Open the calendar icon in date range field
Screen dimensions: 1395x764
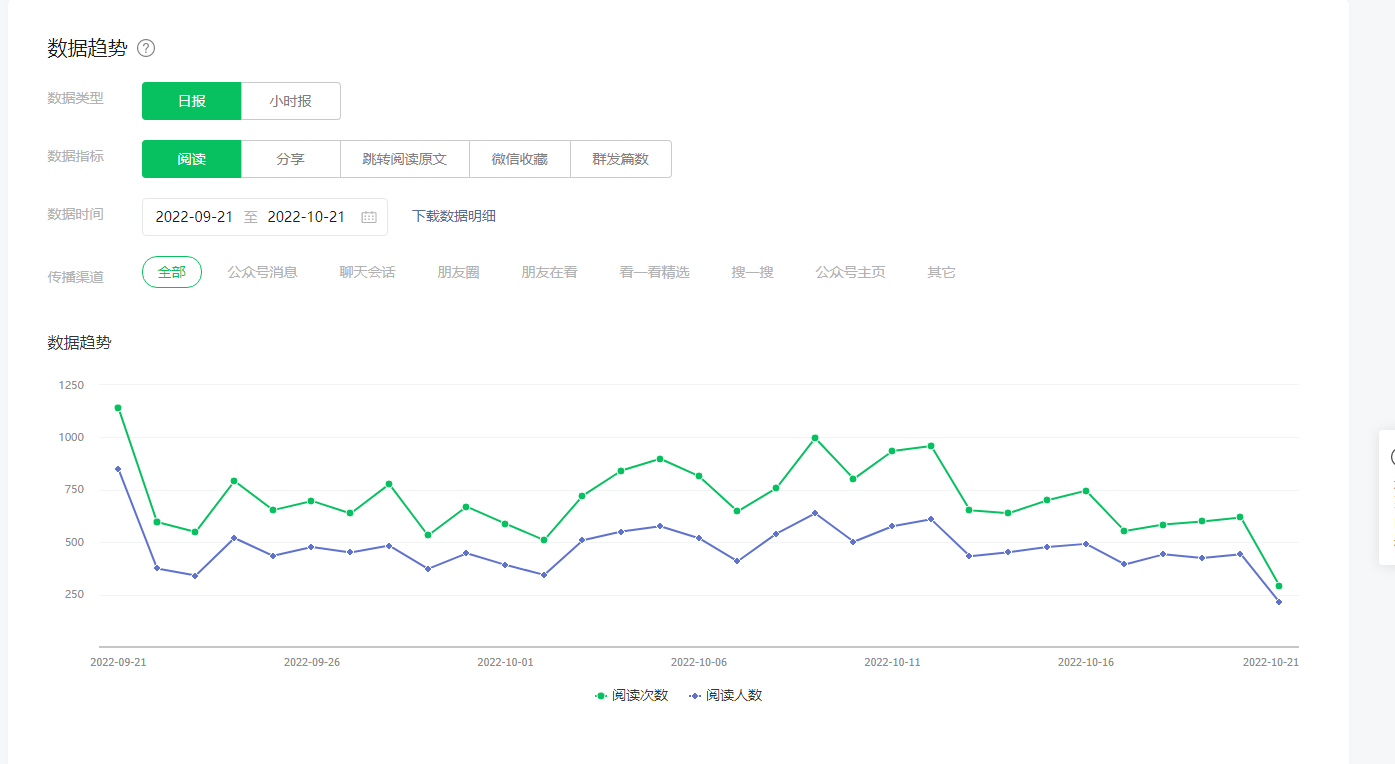[369, 217]
